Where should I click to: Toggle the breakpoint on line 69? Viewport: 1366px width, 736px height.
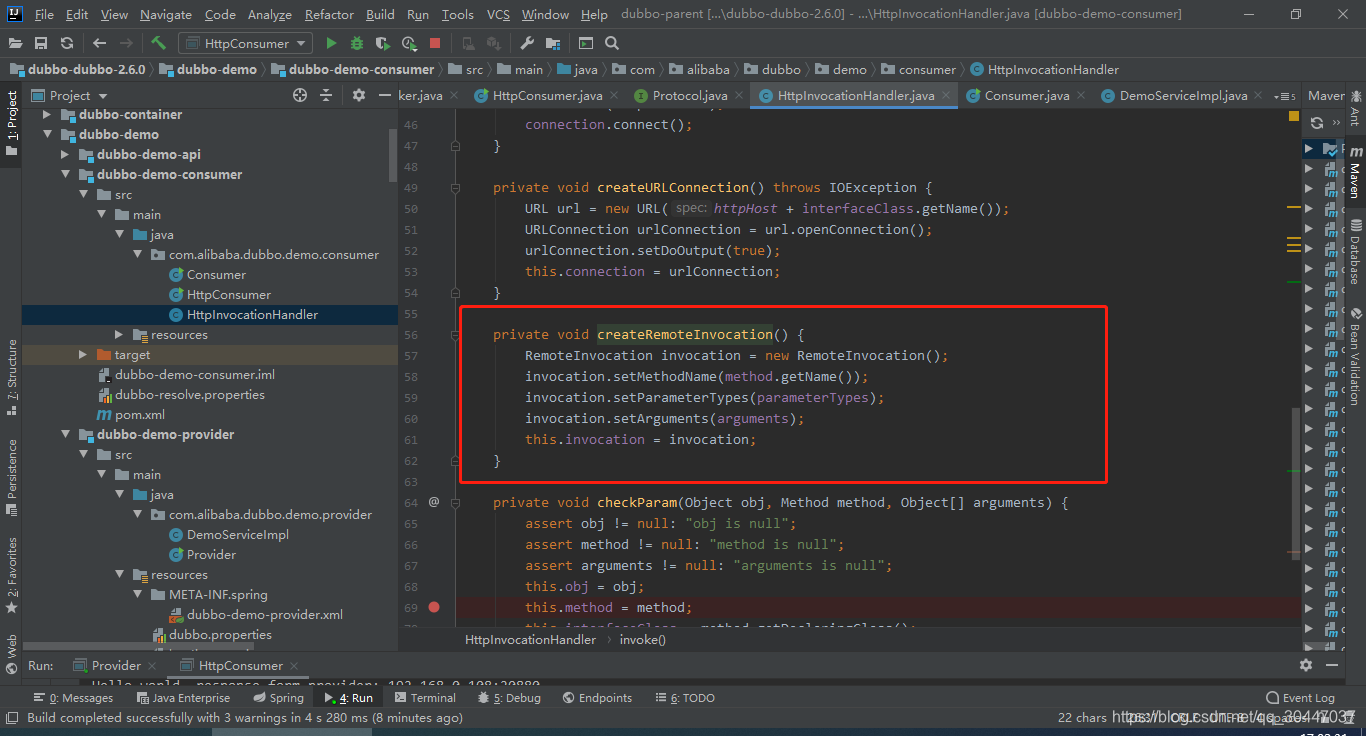click(434, 607)
